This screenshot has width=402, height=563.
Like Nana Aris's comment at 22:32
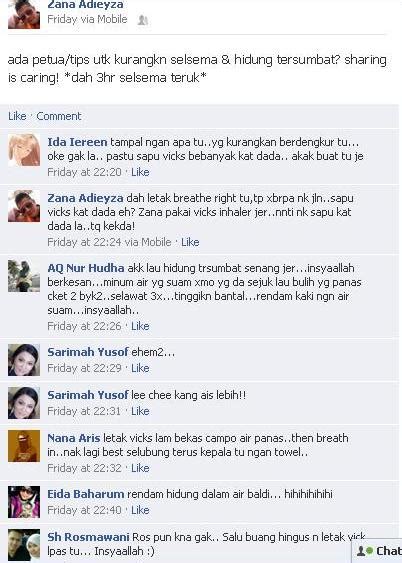[x=140, y=468]
